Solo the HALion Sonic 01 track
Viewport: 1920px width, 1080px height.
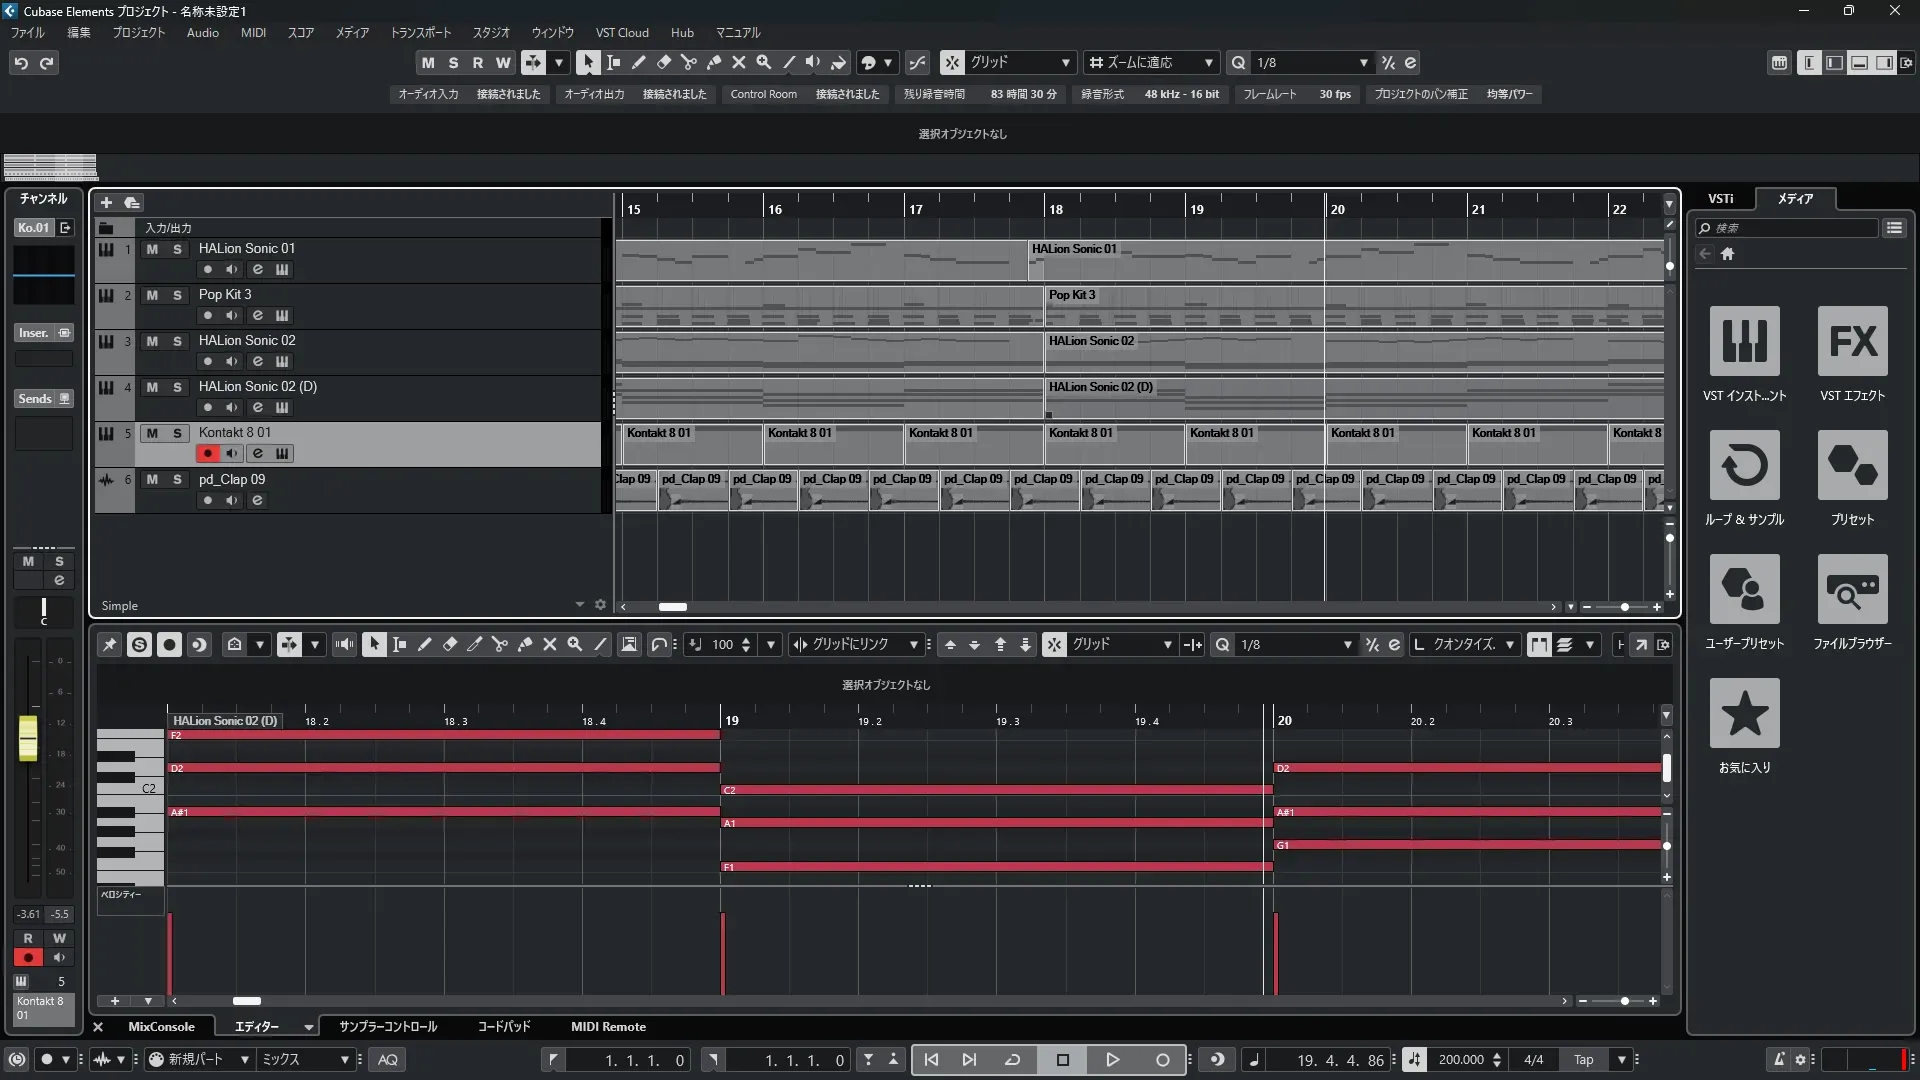click(177, 249)
